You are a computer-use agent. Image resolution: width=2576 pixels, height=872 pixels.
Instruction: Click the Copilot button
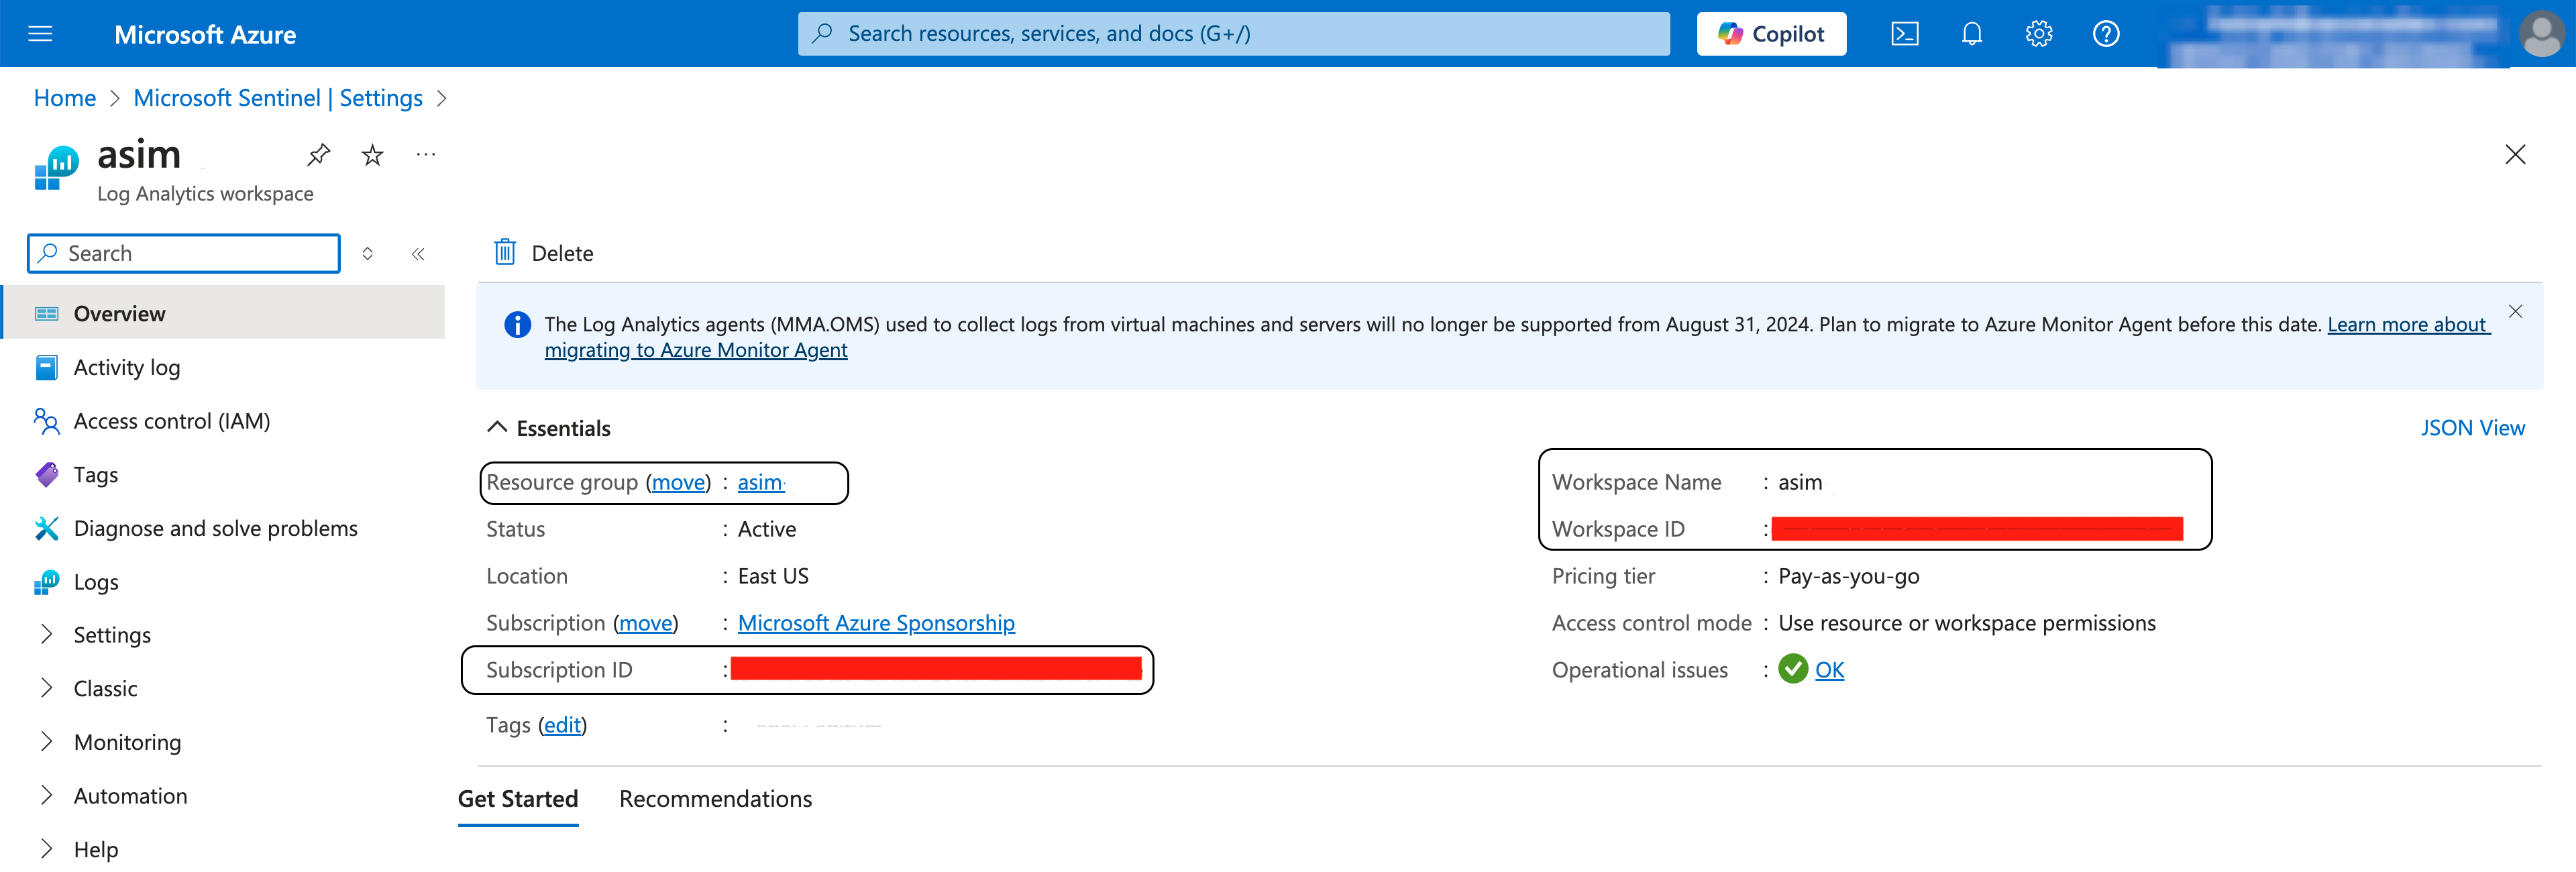click(1771, 34)
